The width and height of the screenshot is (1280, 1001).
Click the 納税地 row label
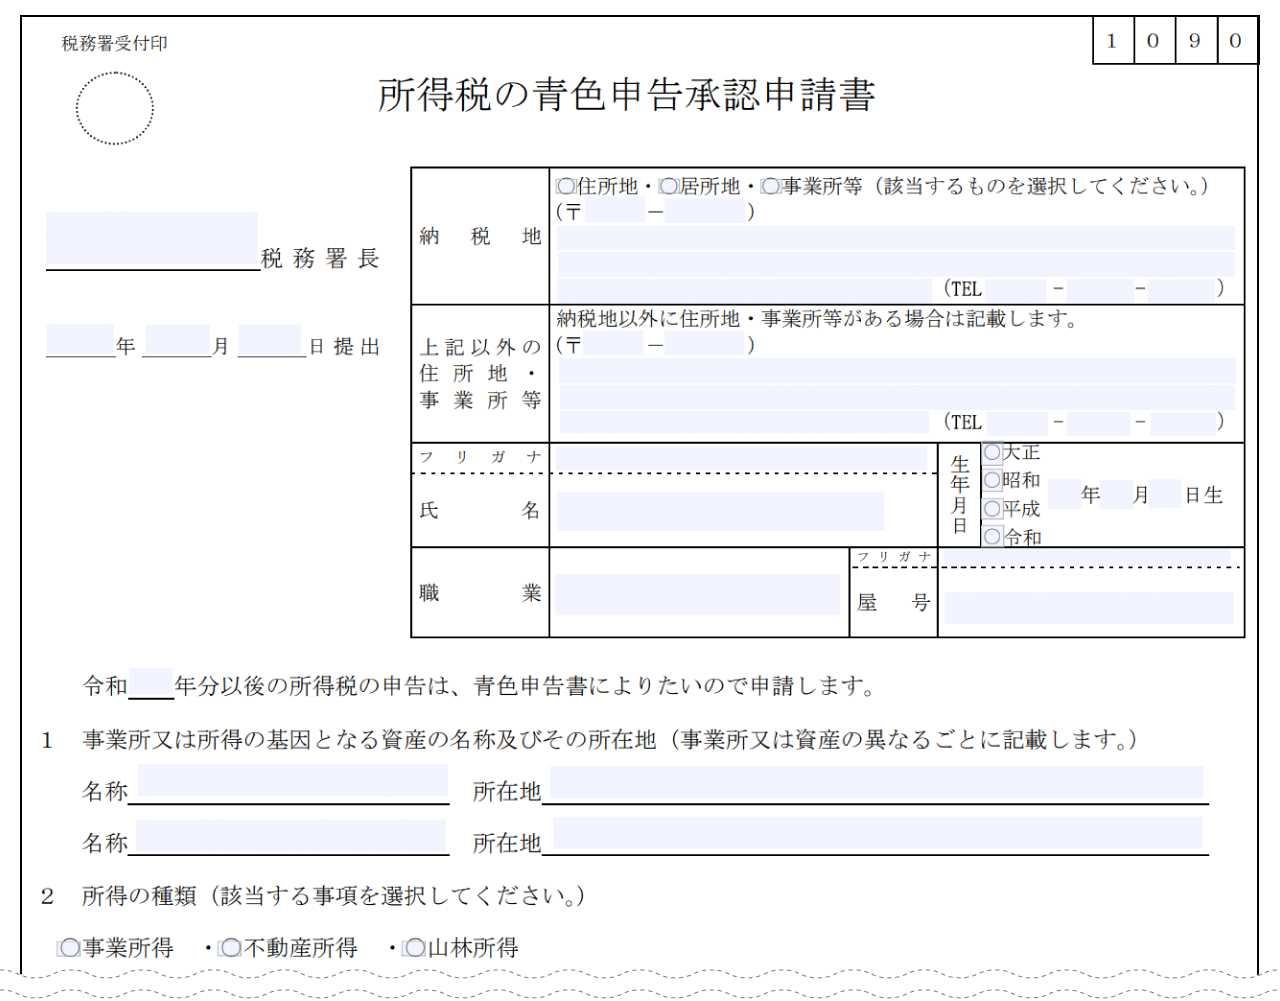click(480, 236)
